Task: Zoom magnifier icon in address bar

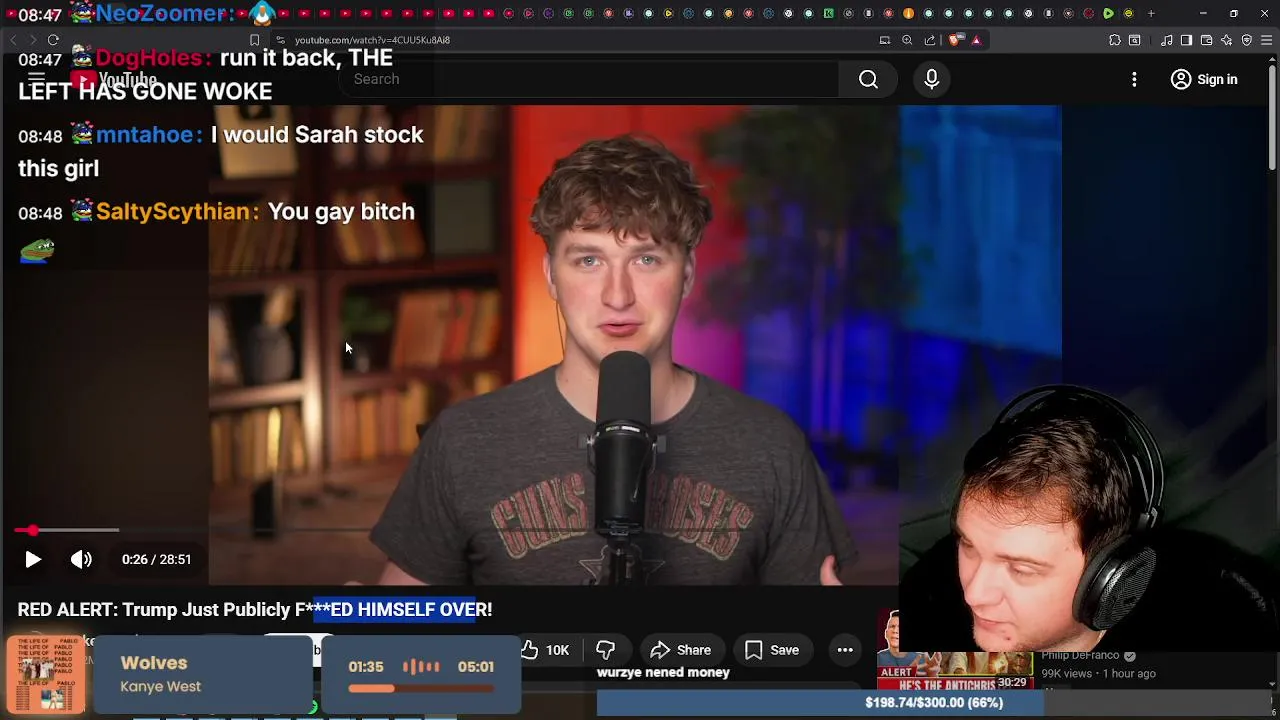Action: click(907, 40)
